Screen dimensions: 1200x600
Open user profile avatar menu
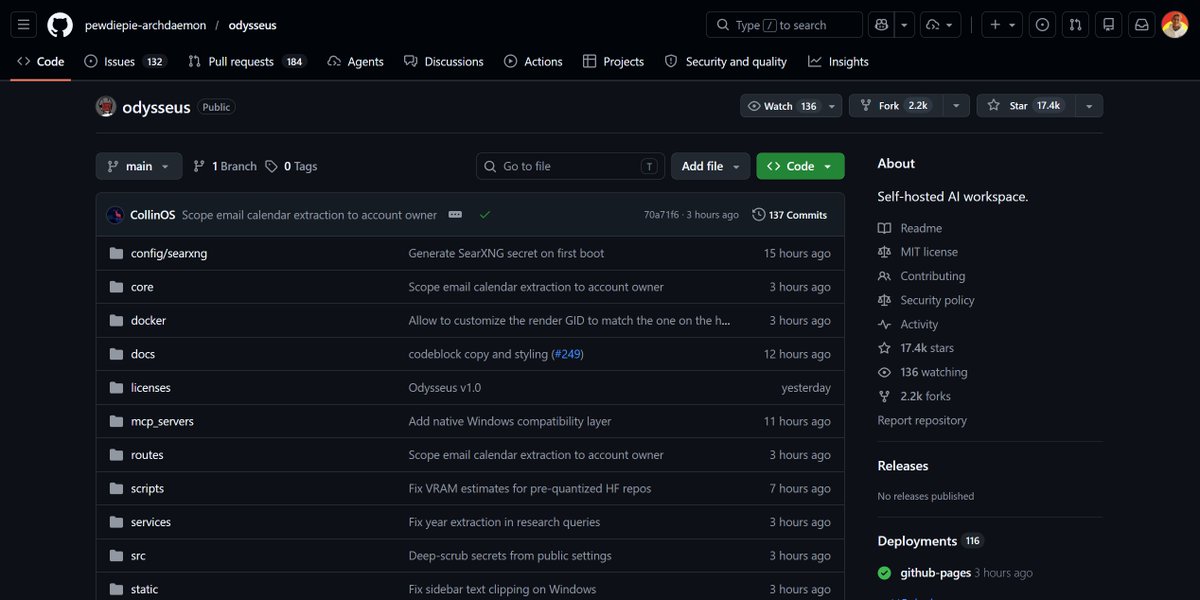point(1175,25)
